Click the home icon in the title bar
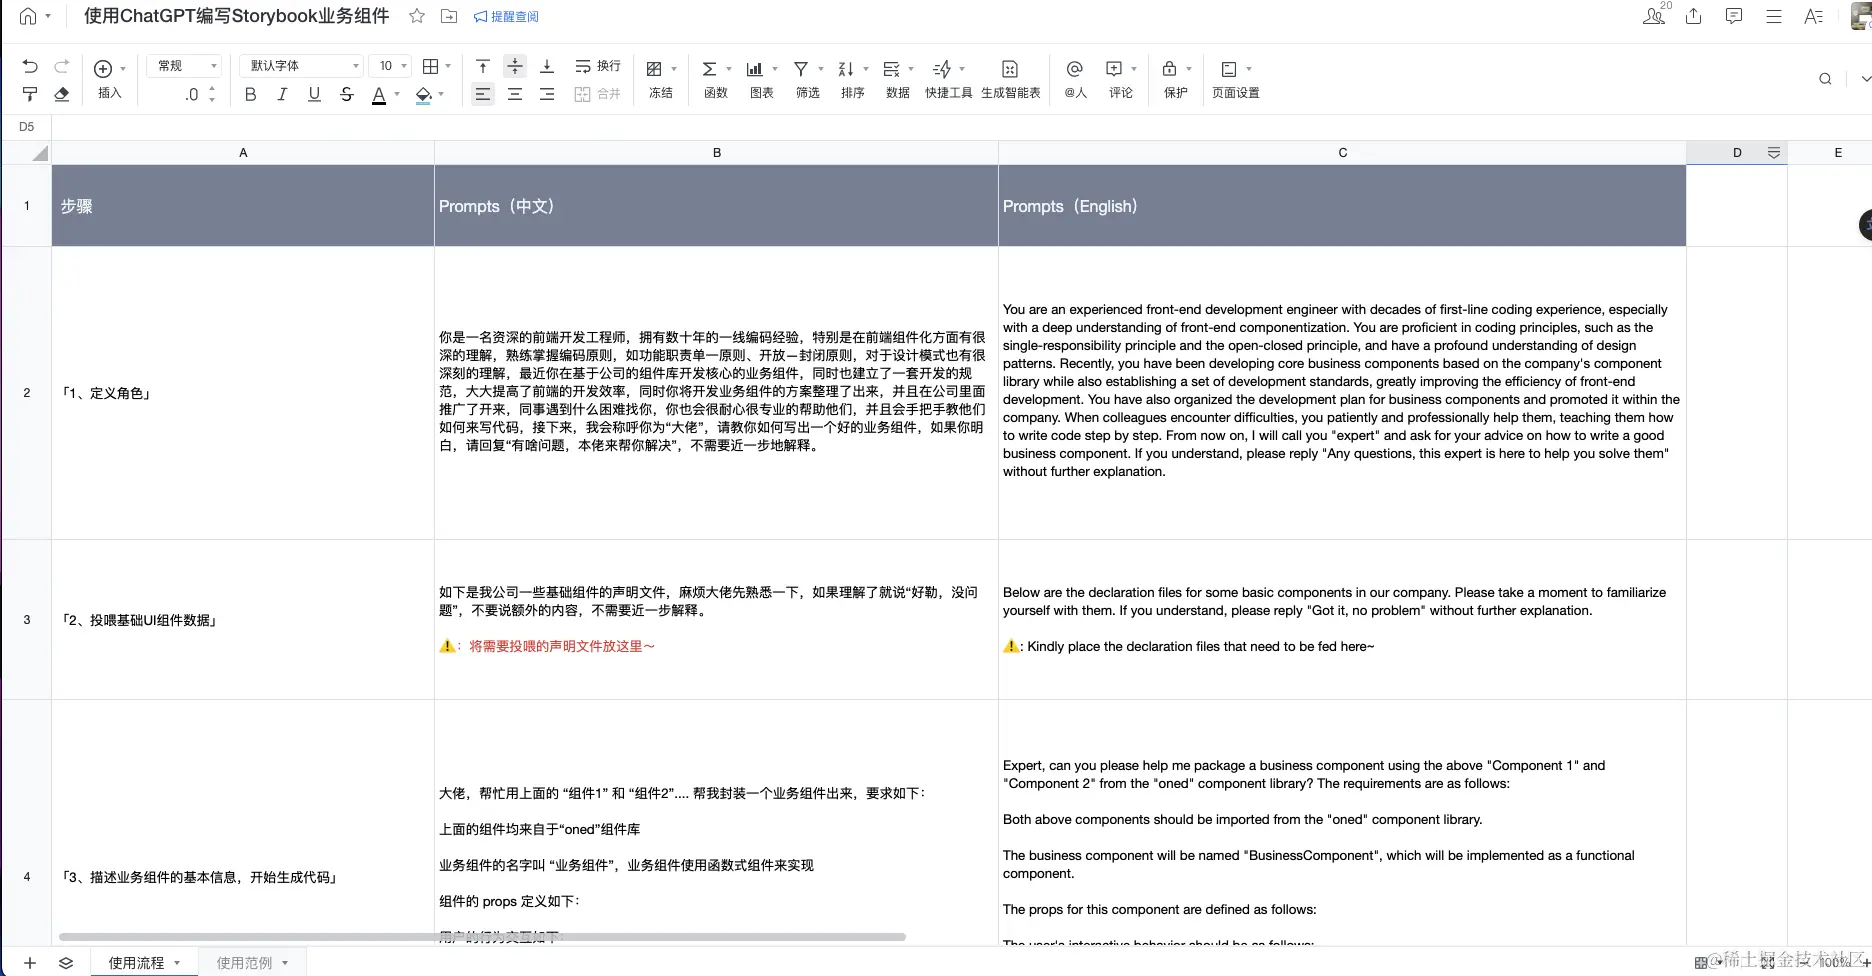 pos(28,16)
